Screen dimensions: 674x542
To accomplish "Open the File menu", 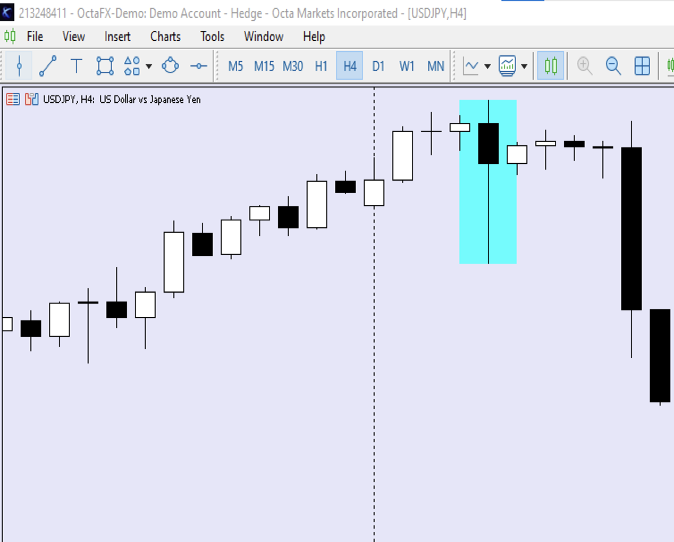I will 35,37.
